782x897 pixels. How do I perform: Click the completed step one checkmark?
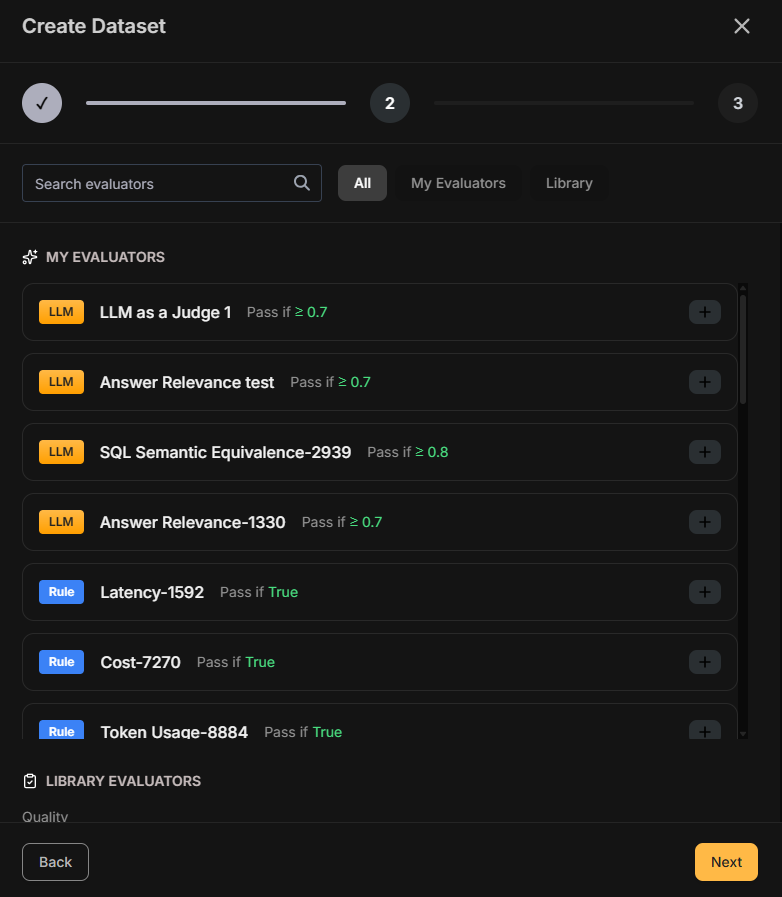click(x=42, y=103)
